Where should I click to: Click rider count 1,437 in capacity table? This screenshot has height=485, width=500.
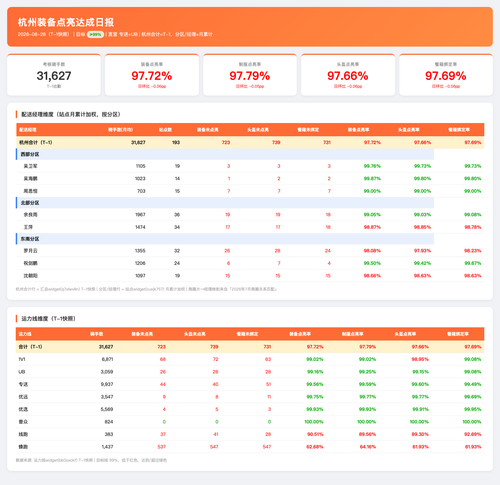(x=107, y=447)
